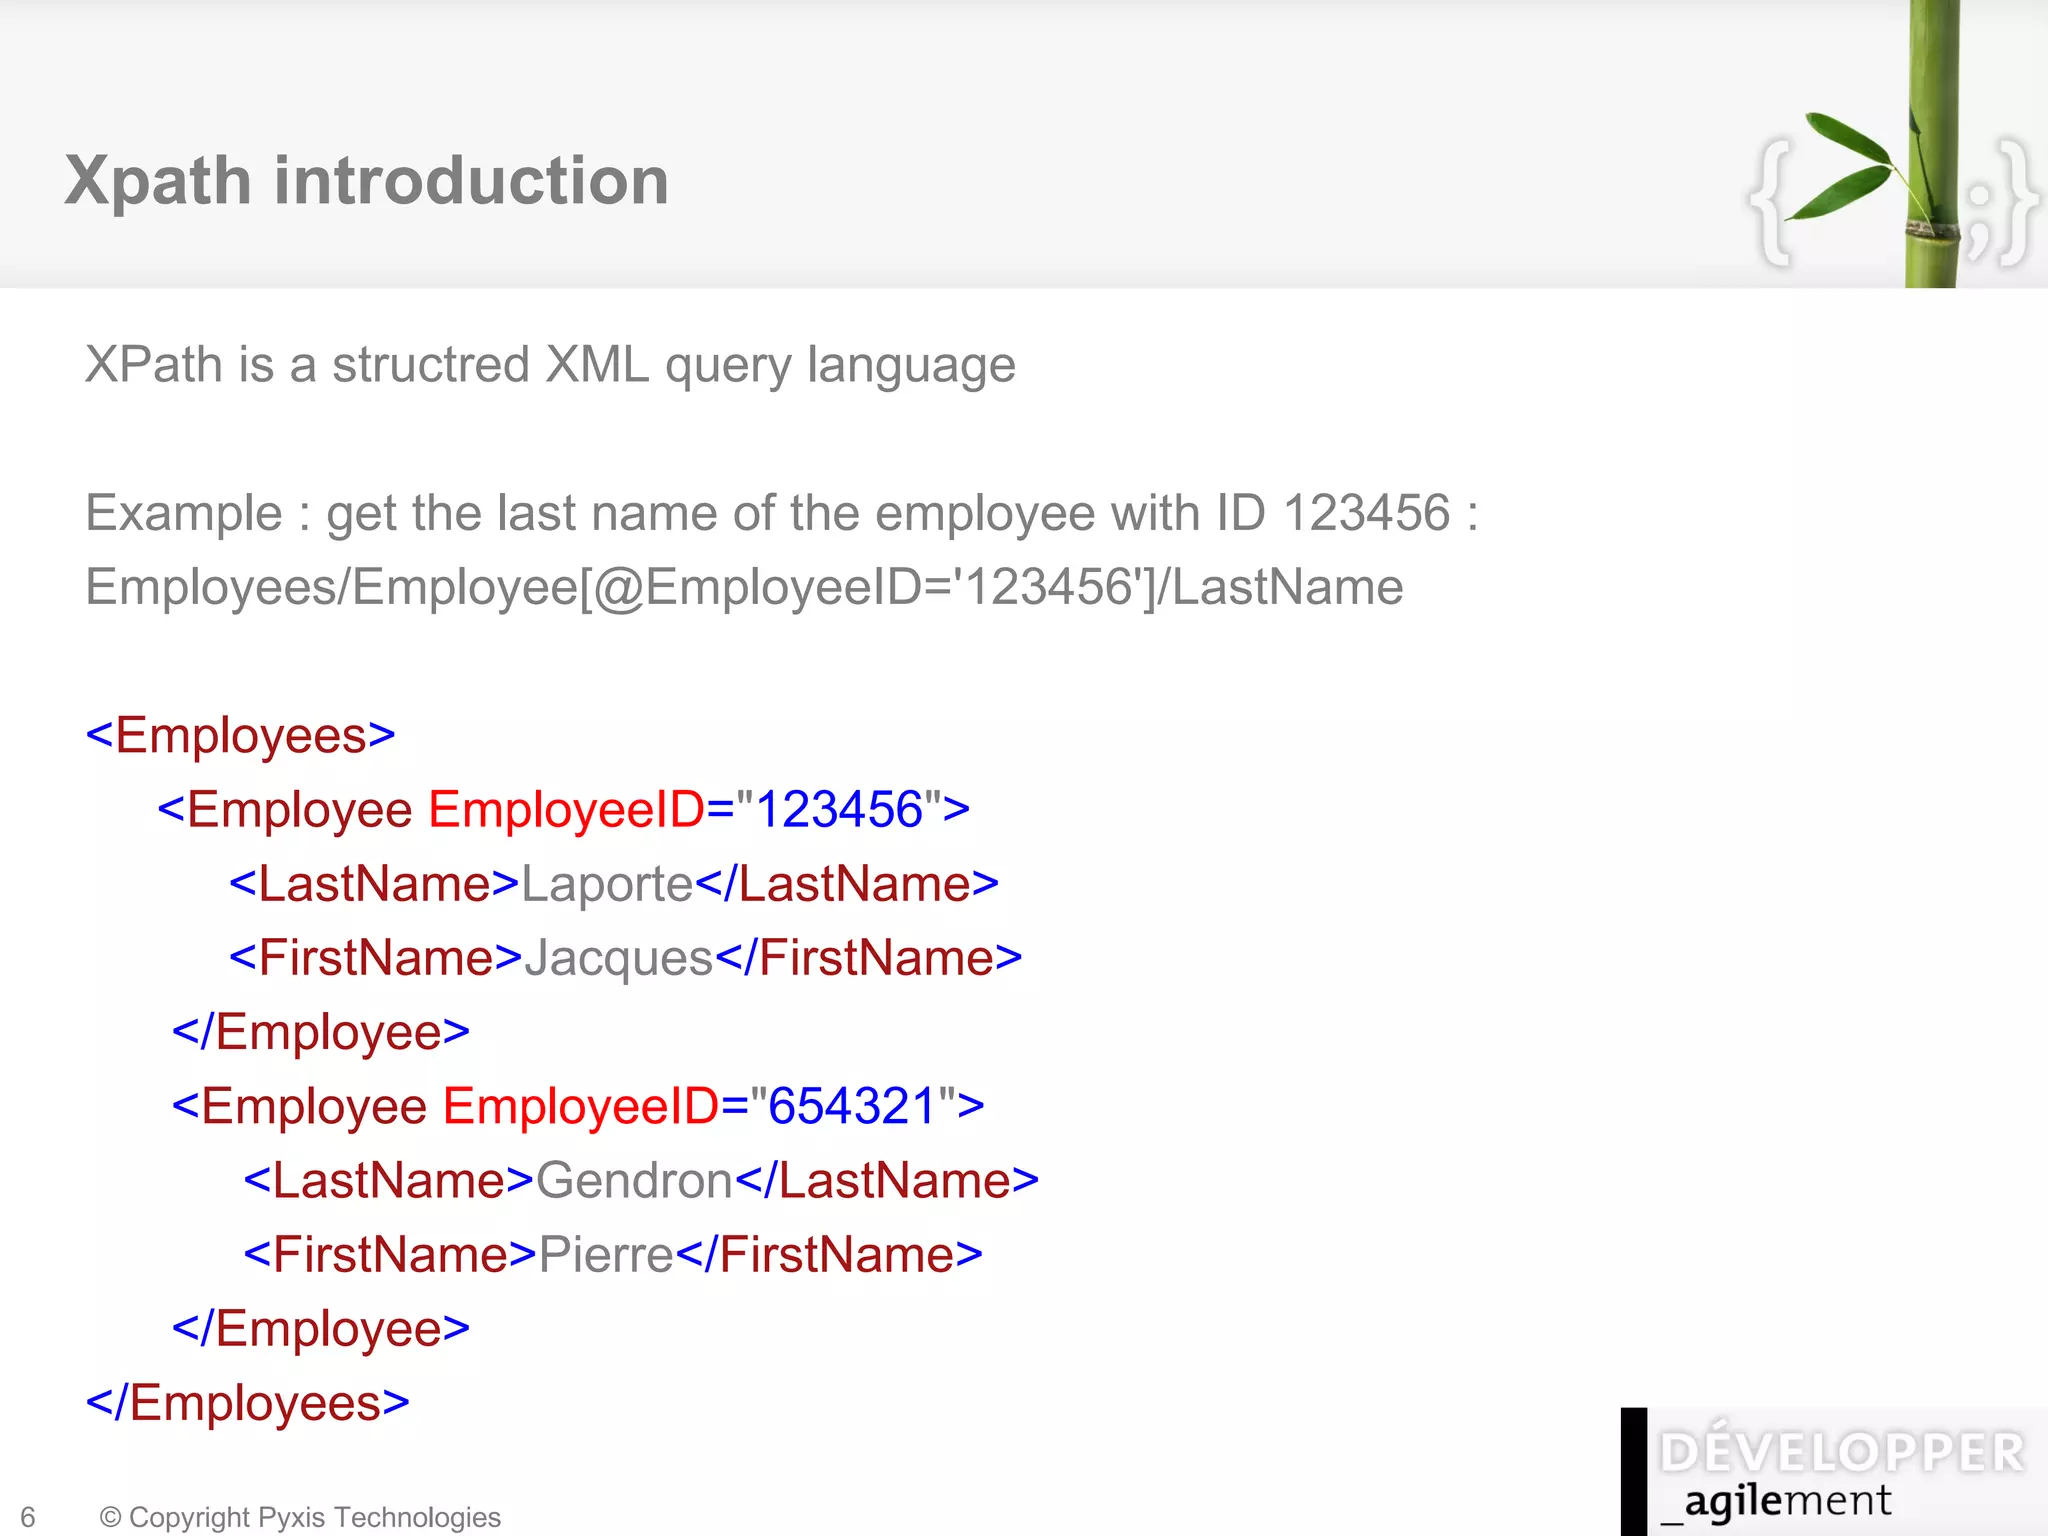This screenshot has width=2048, height=1536.
Task: Click the XPath expression with @EmployeeID
Action: click(x=744, y=587)
